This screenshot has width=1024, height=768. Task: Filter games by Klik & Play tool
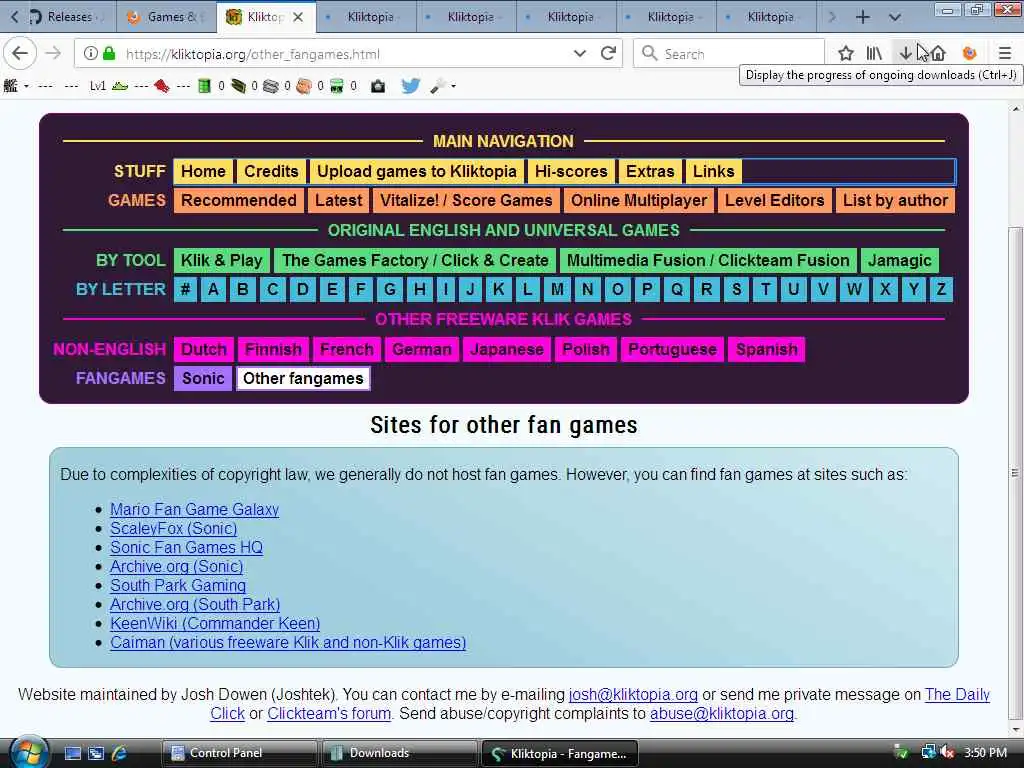[221, 260]
